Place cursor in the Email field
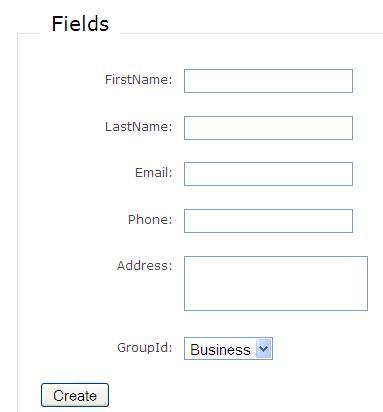The width and height of the screenshot is (383, 412). tap(268, 174)
